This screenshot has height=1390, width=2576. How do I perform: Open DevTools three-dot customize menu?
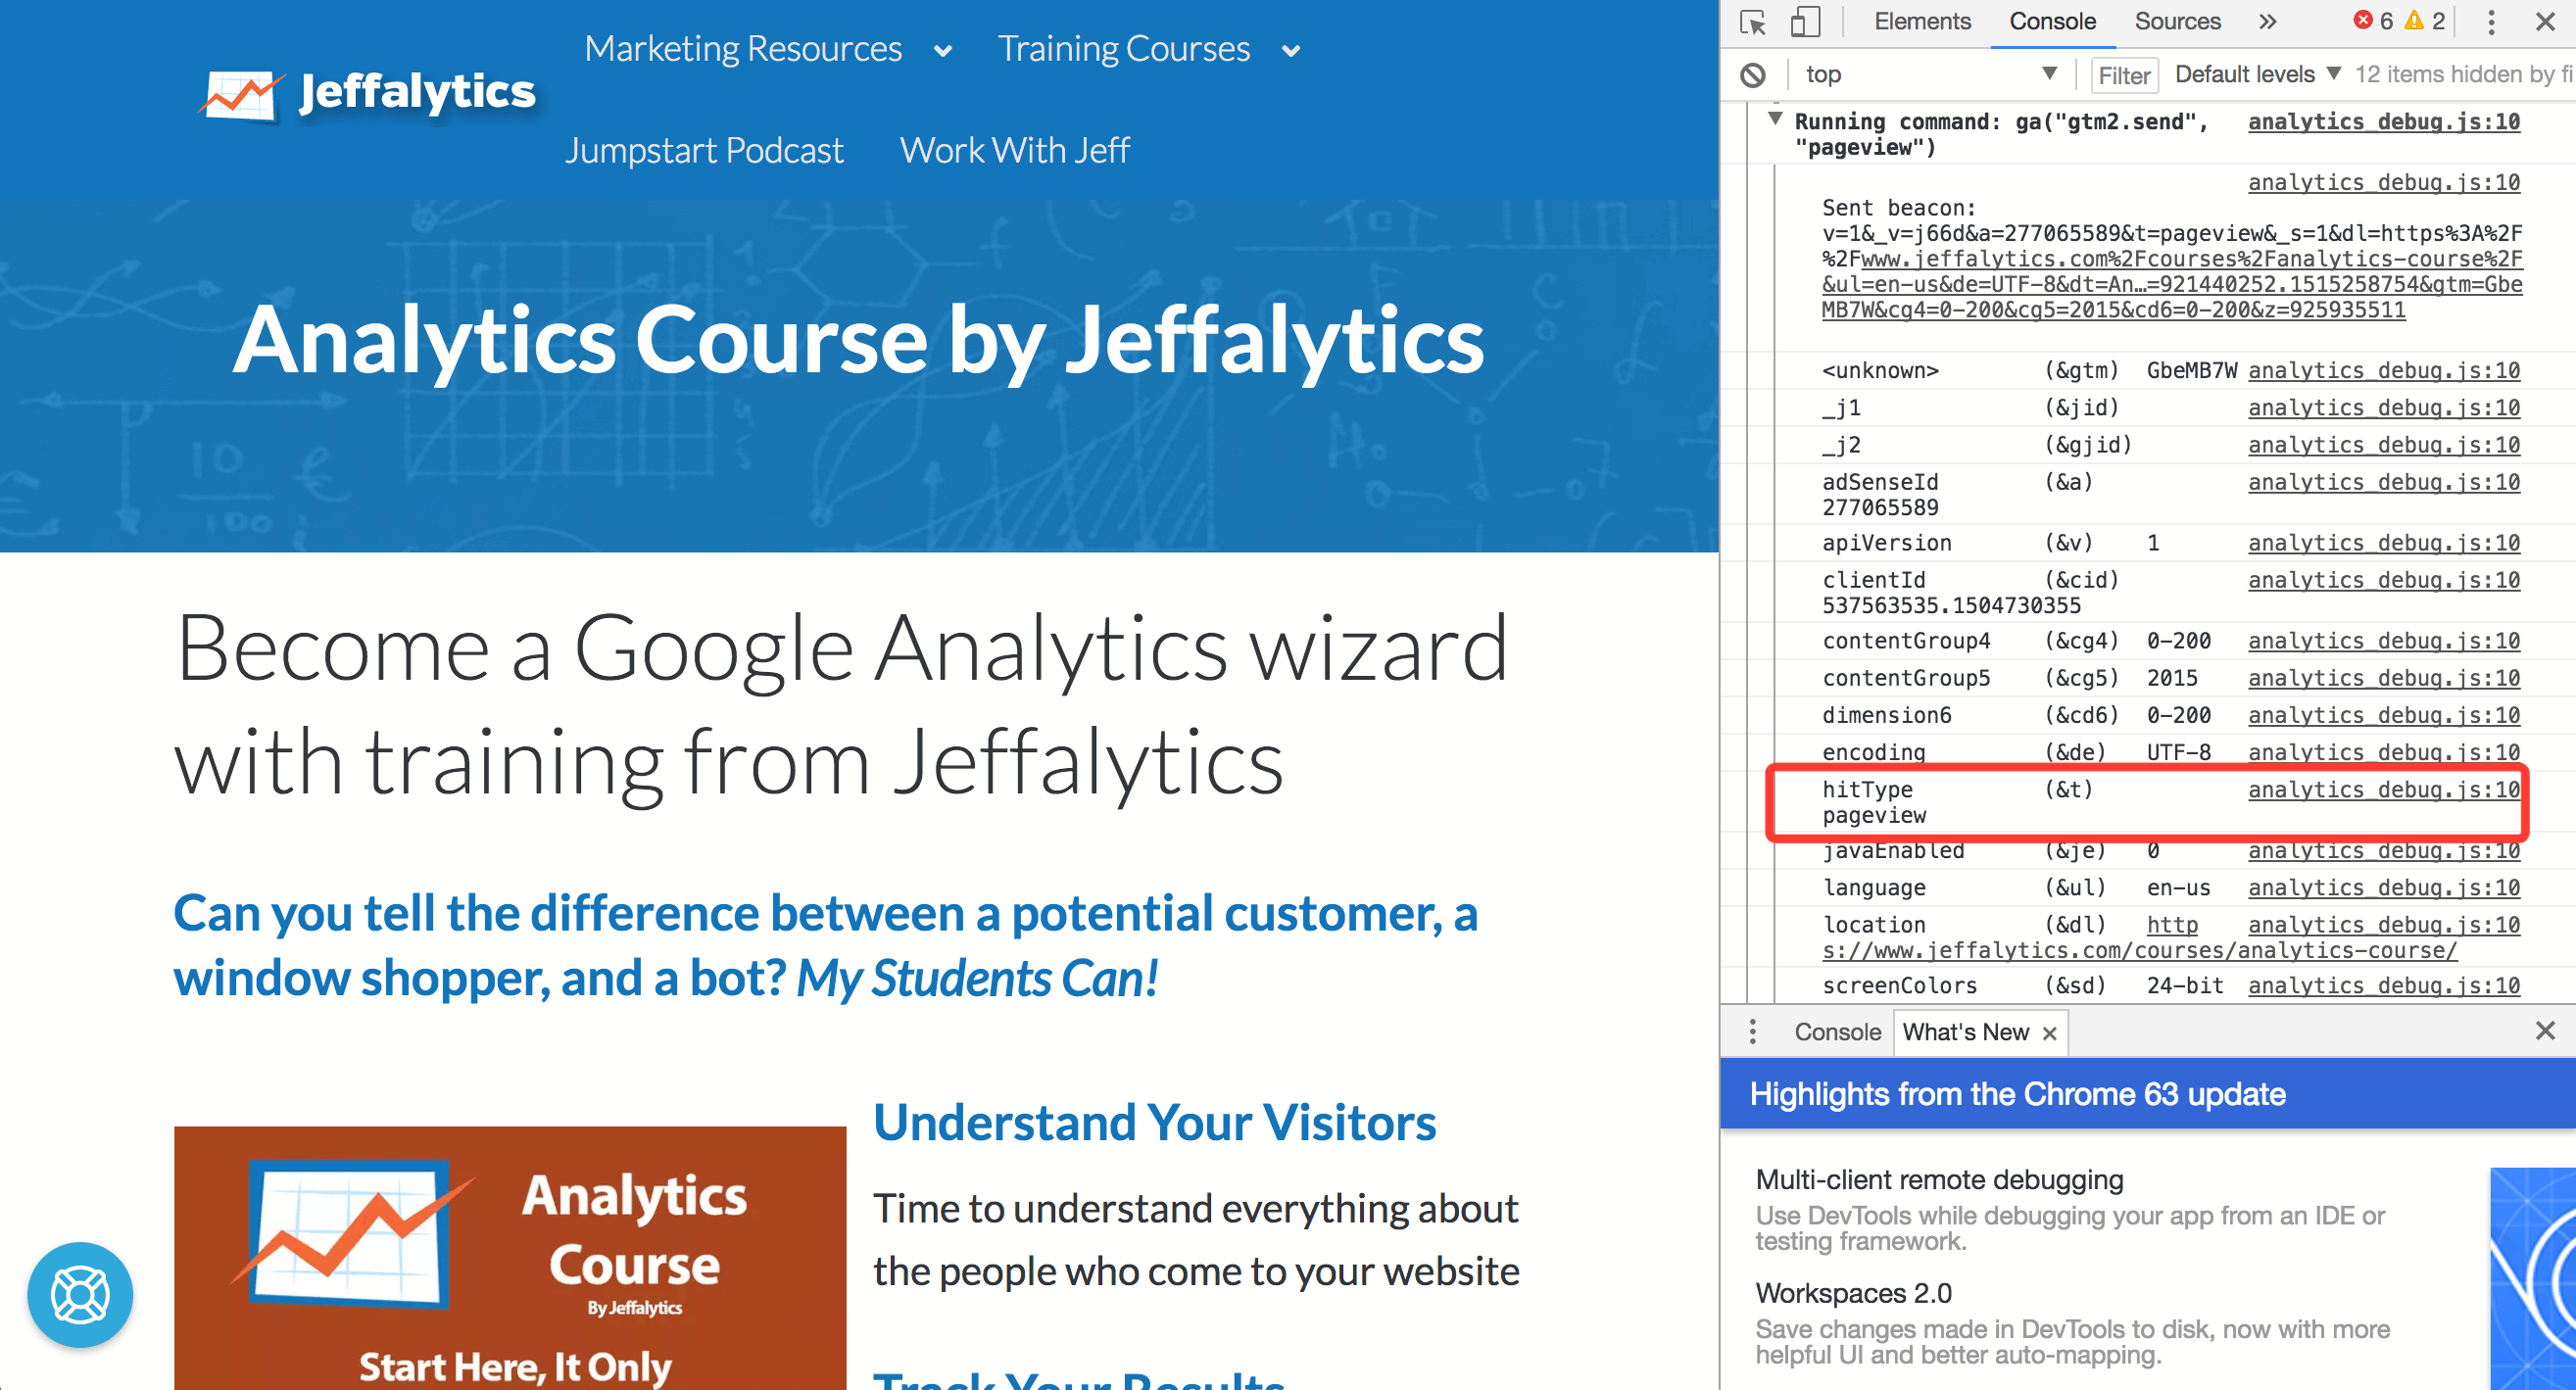pyautogui.click(x=2491, y=22)
